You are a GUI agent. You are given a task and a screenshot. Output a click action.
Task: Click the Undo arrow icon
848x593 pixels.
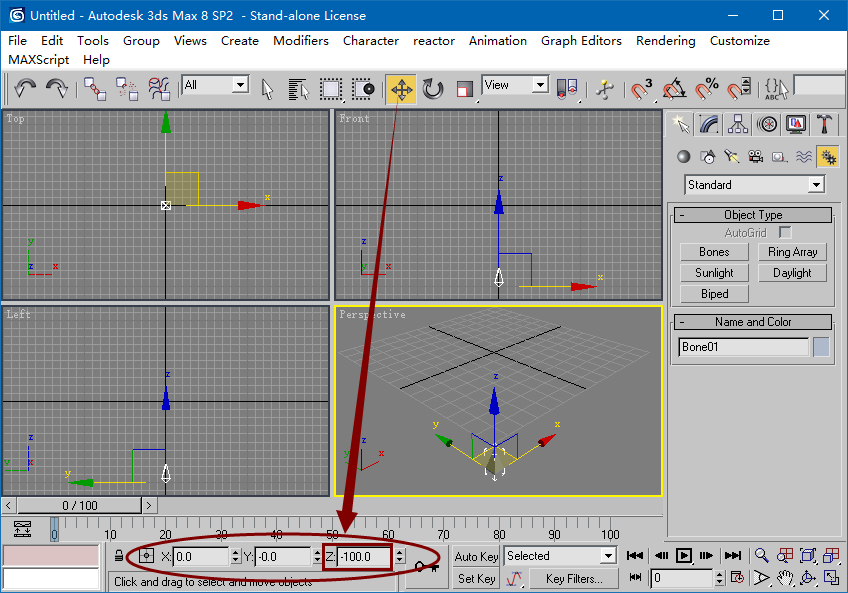click(25, 88)
